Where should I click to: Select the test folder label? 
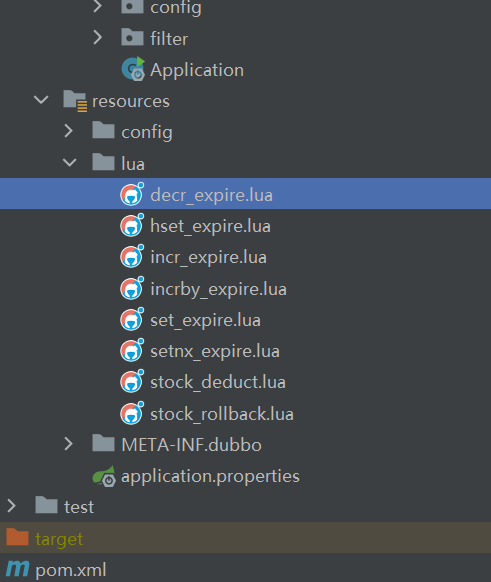pyautogui.click(x=79, y=507)
